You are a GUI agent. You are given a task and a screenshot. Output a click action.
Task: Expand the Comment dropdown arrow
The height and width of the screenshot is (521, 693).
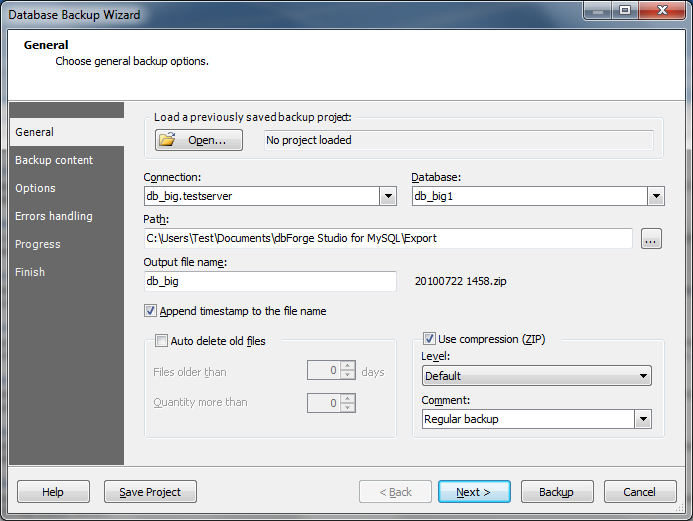[x=643, y=419]
